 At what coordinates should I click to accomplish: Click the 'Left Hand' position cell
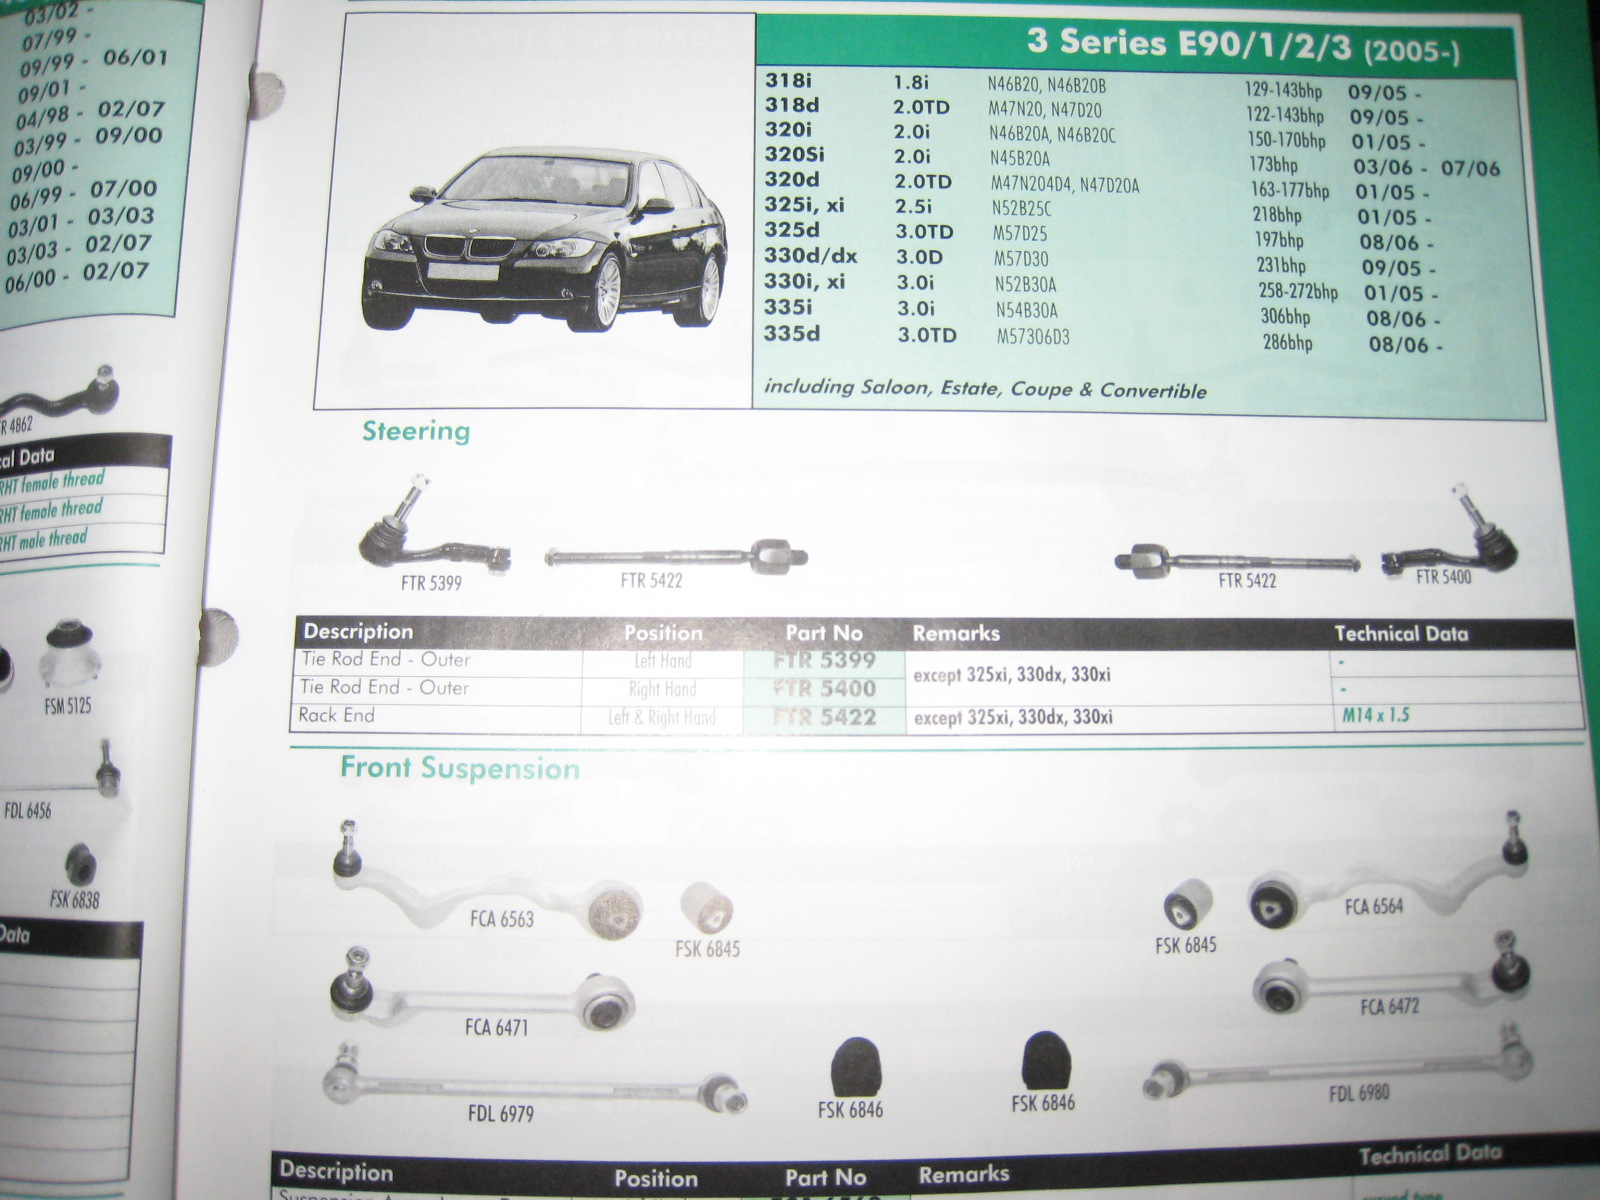[663, 661]
